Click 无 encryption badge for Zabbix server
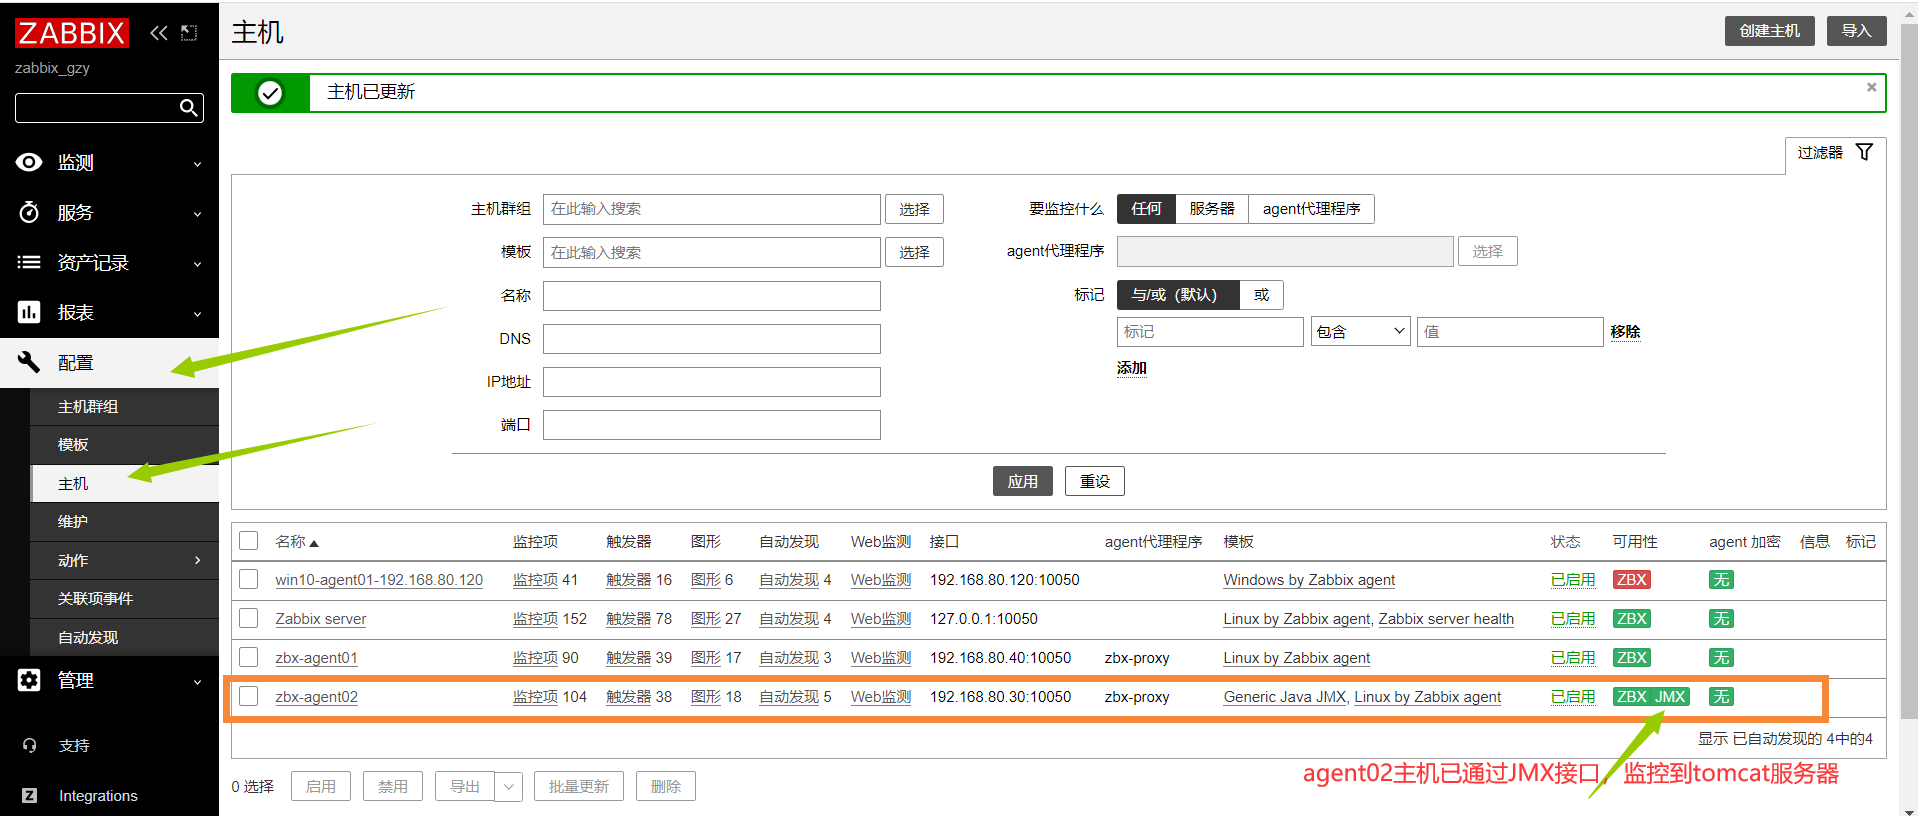The height and width of the screenshot is (816, 1918). [1721, 619]
